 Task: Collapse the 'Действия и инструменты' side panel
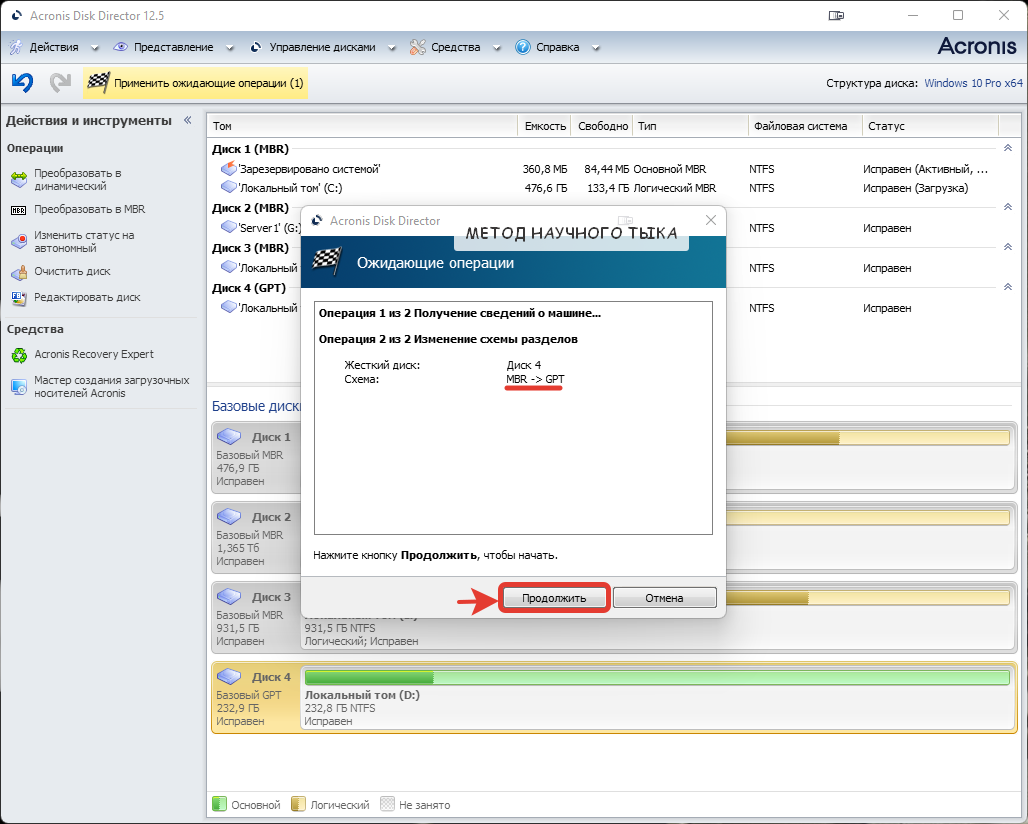188,120
